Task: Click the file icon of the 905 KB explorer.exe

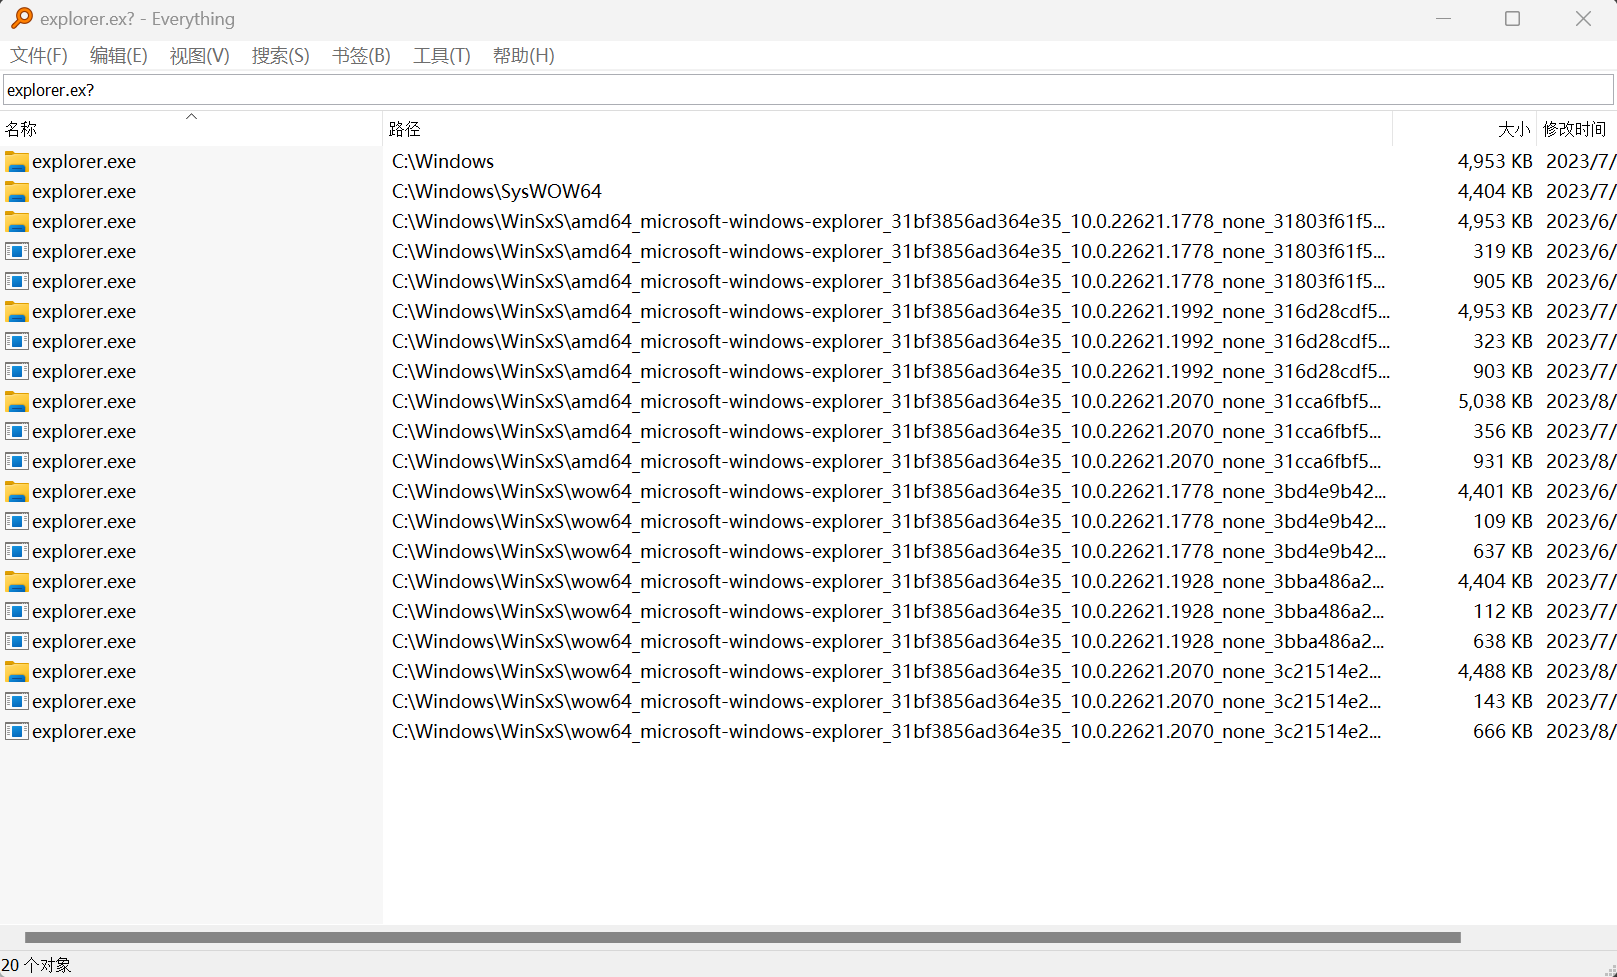Action: click(17, 282)
